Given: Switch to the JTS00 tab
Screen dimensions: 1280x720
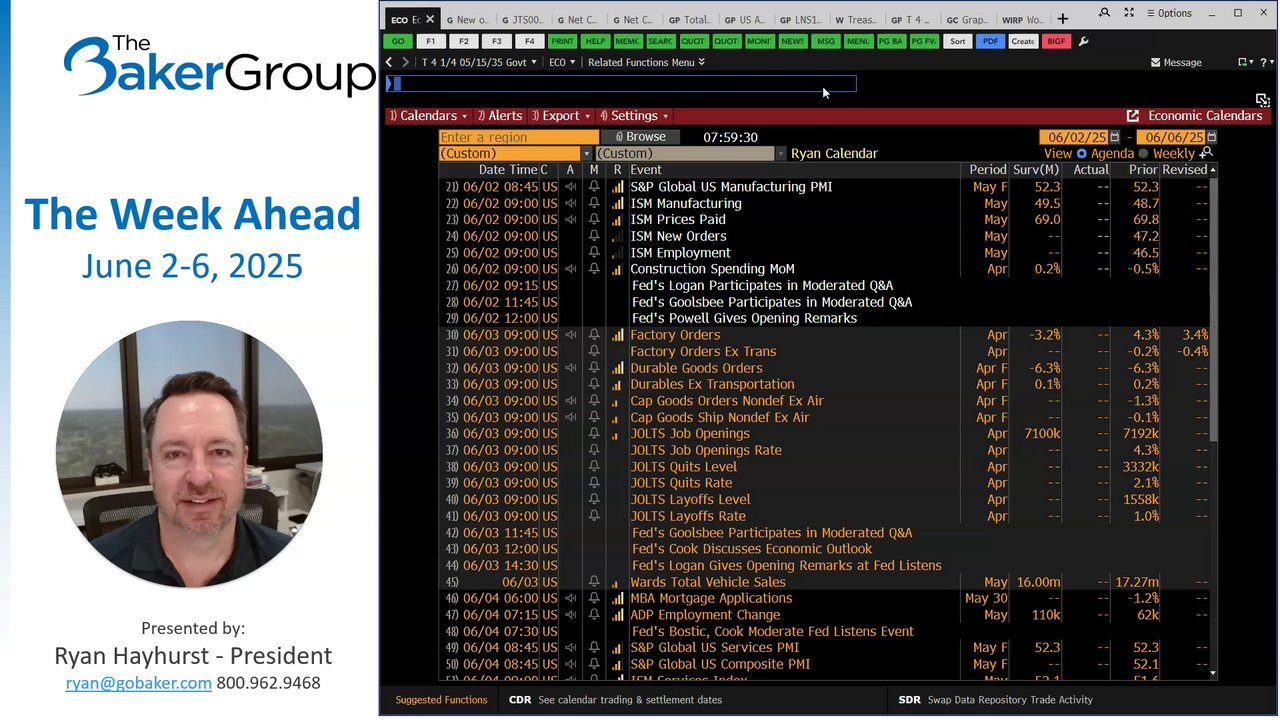Looking at the screenshot, I should point(523,19).
